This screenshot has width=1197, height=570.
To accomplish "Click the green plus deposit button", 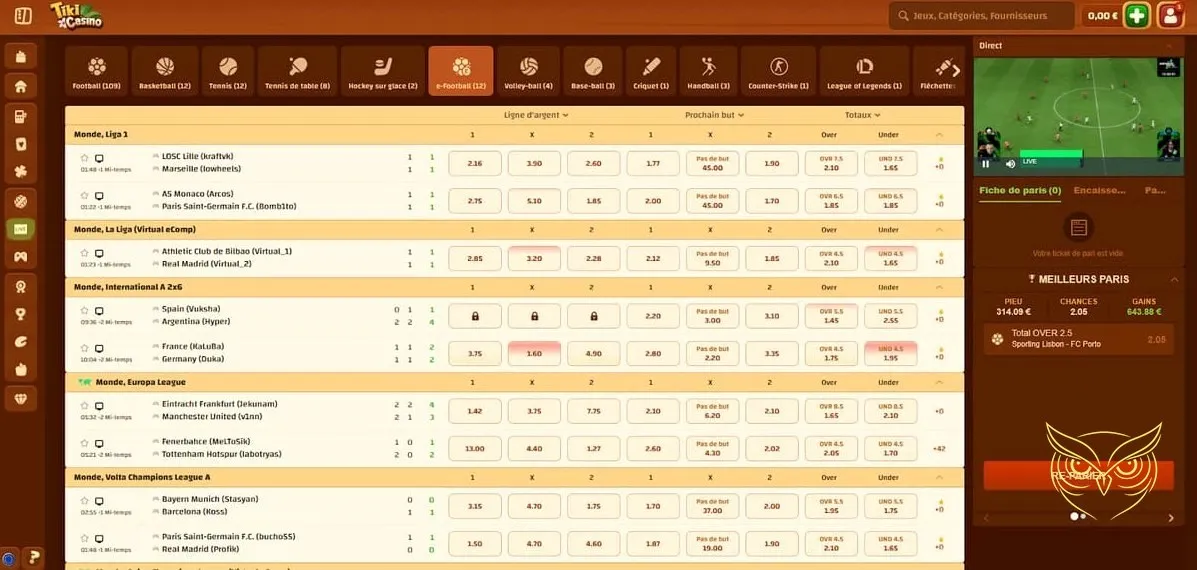I will click(1137, 15).
